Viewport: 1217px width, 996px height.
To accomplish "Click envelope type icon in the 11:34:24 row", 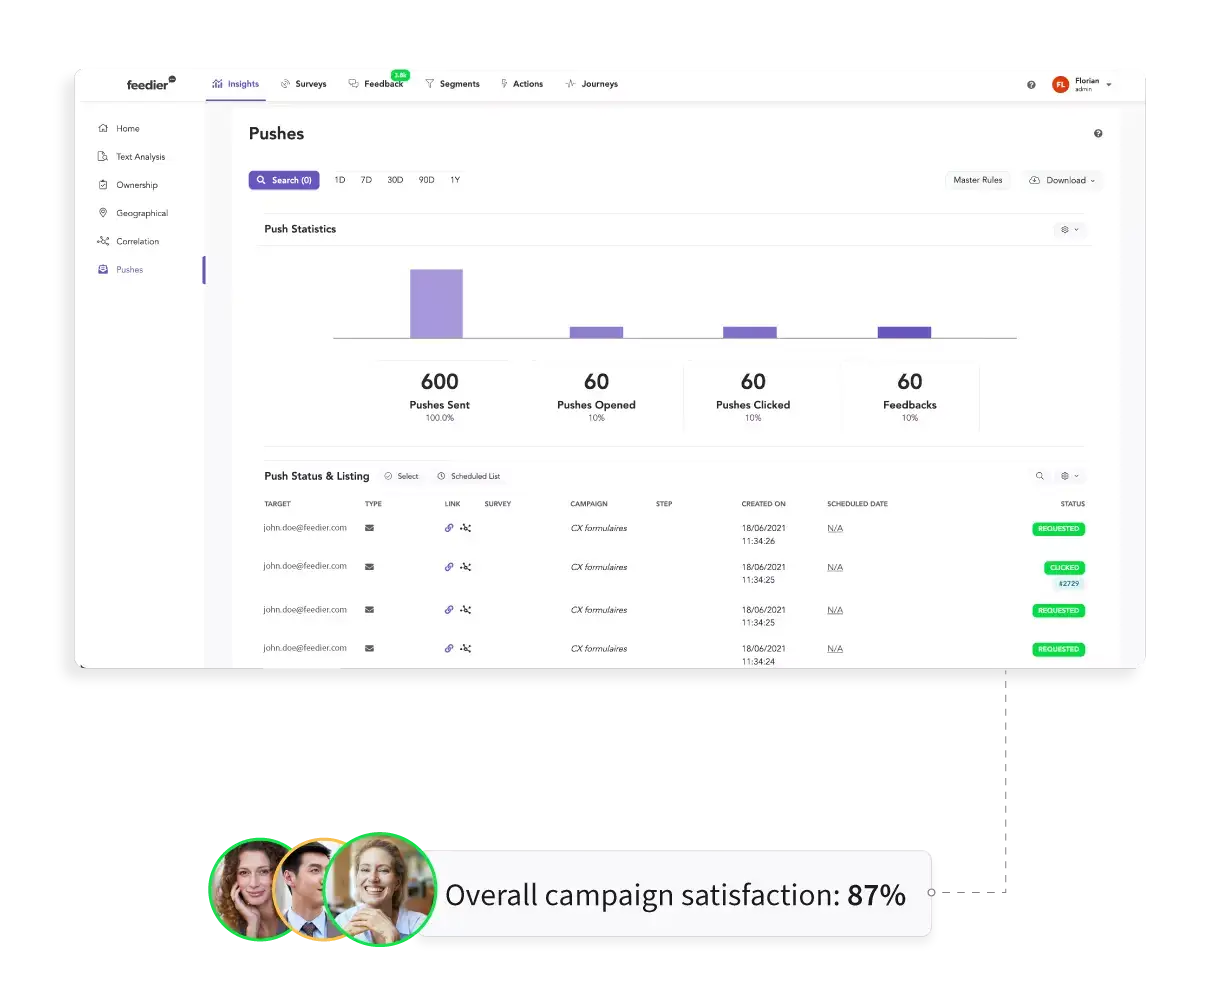I will click(369, 648).
